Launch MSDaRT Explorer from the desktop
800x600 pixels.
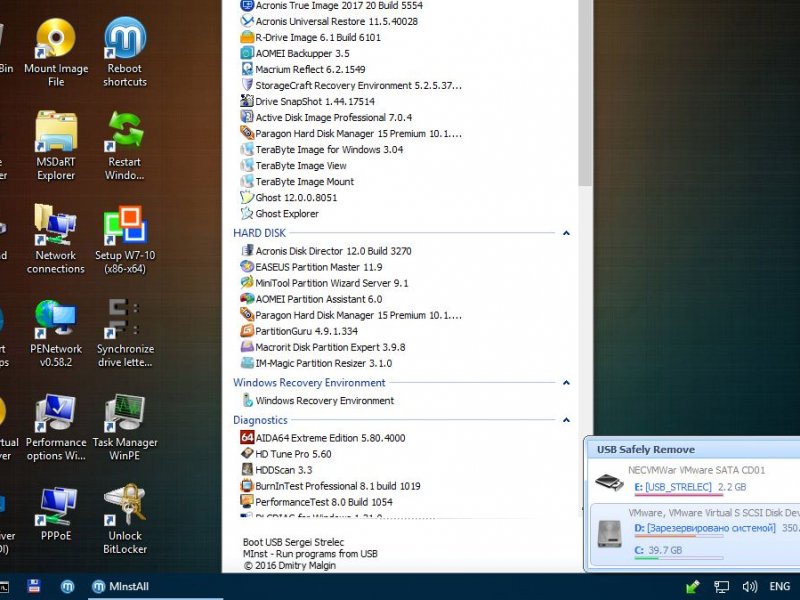[x=56, y=146]
